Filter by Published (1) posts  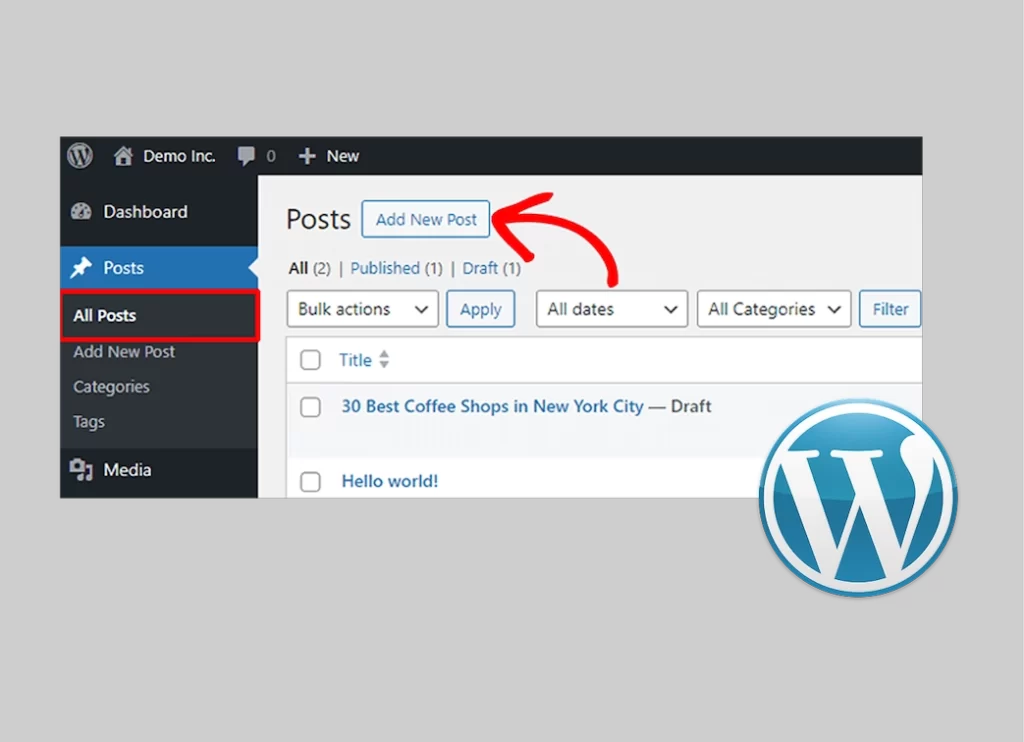[x=396, y=268]
